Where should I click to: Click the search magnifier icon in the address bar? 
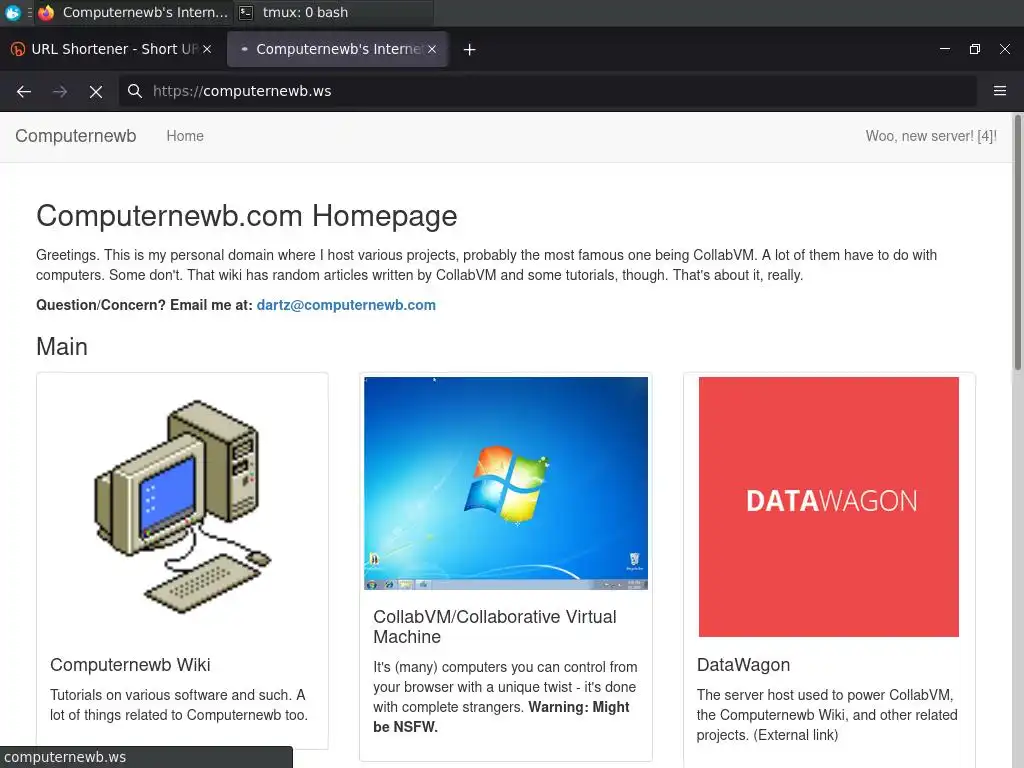click(x=135, y=91)
